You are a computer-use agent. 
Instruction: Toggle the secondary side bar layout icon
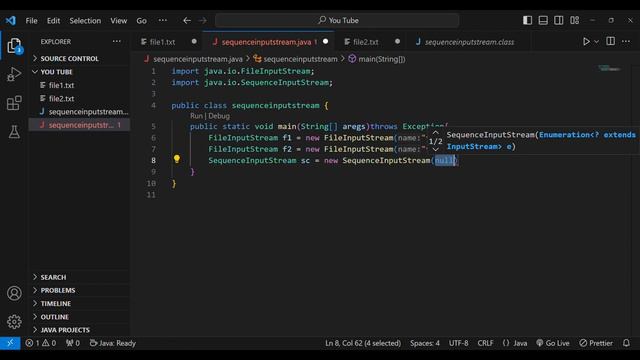559,20
